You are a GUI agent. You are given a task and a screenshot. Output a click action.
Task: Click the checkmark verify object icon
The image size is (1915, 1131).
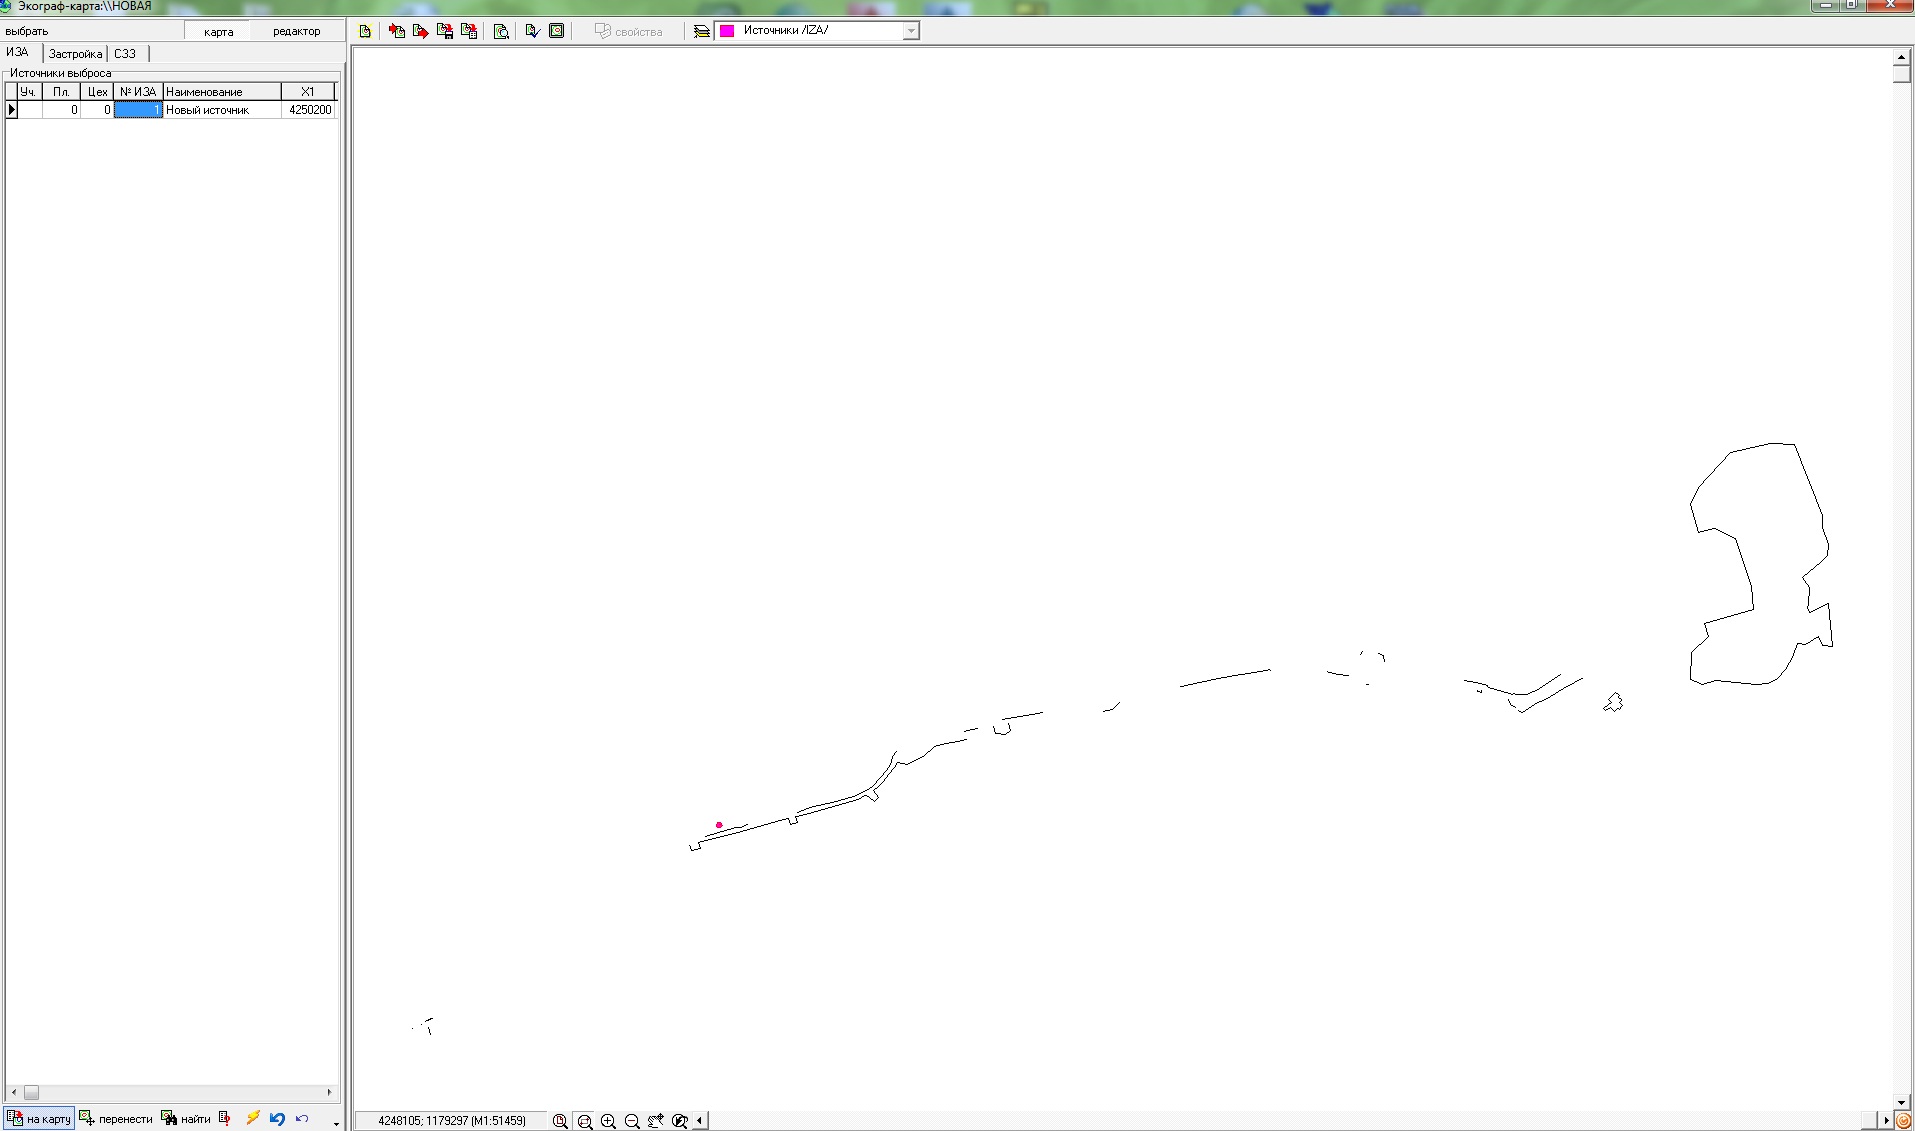click(532, 31)
